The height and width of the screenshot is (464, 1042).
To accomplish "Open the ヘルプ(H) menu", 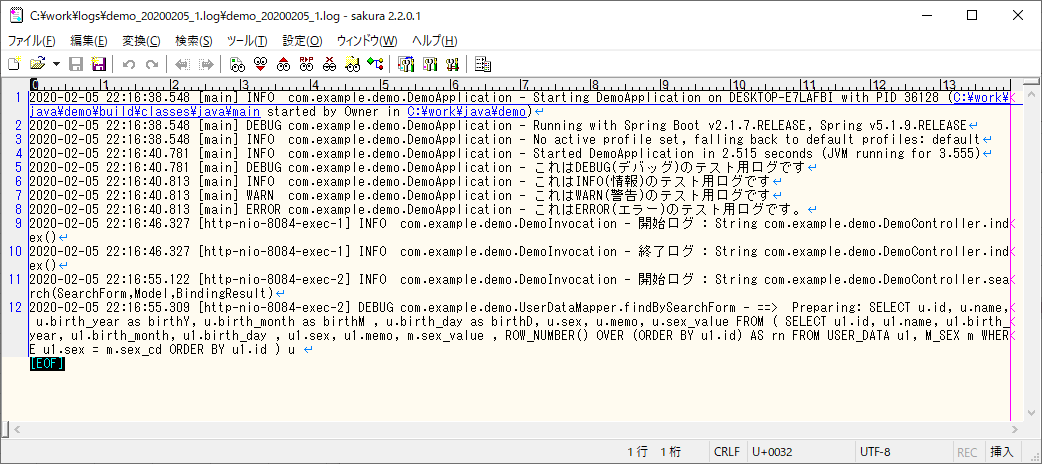I will pyautogui.click(x=435, y=41).
